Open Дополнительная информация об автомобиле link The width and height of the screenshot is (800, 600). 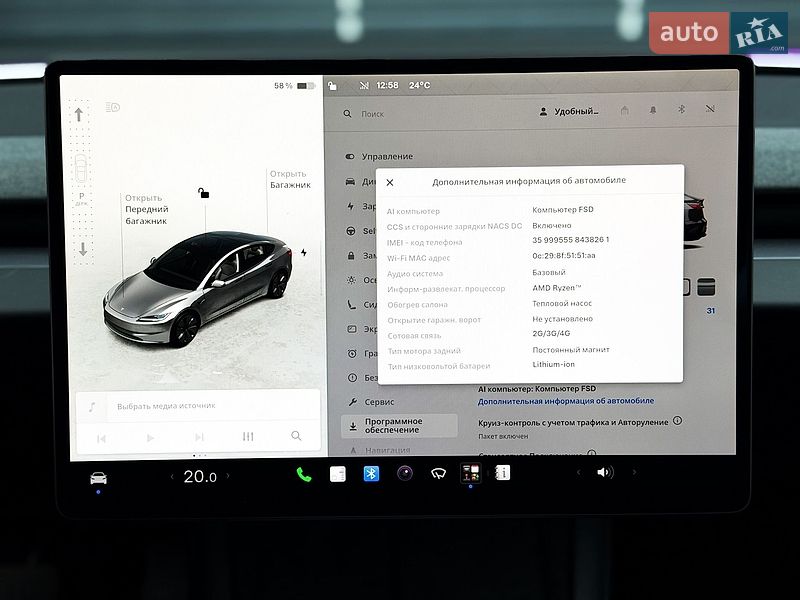click(565, 401)
